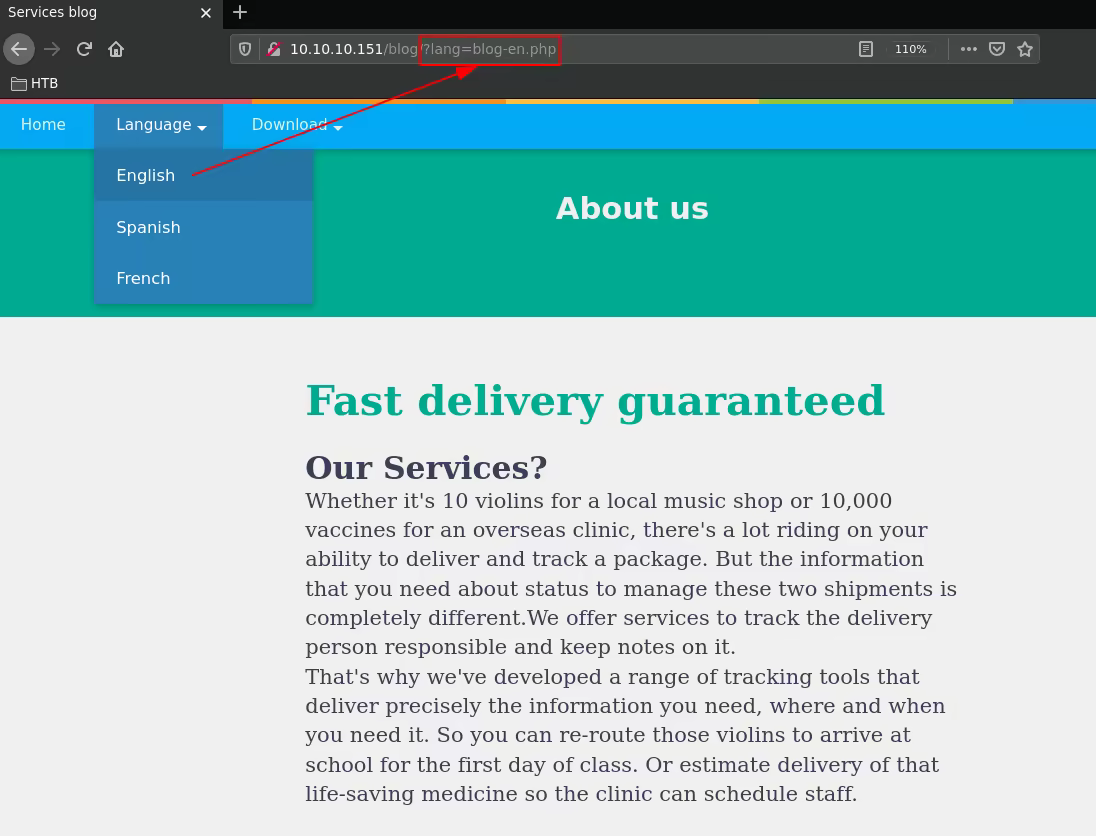
Task: Open page actions three-dots menu
Action: click(x=968, y=49)
